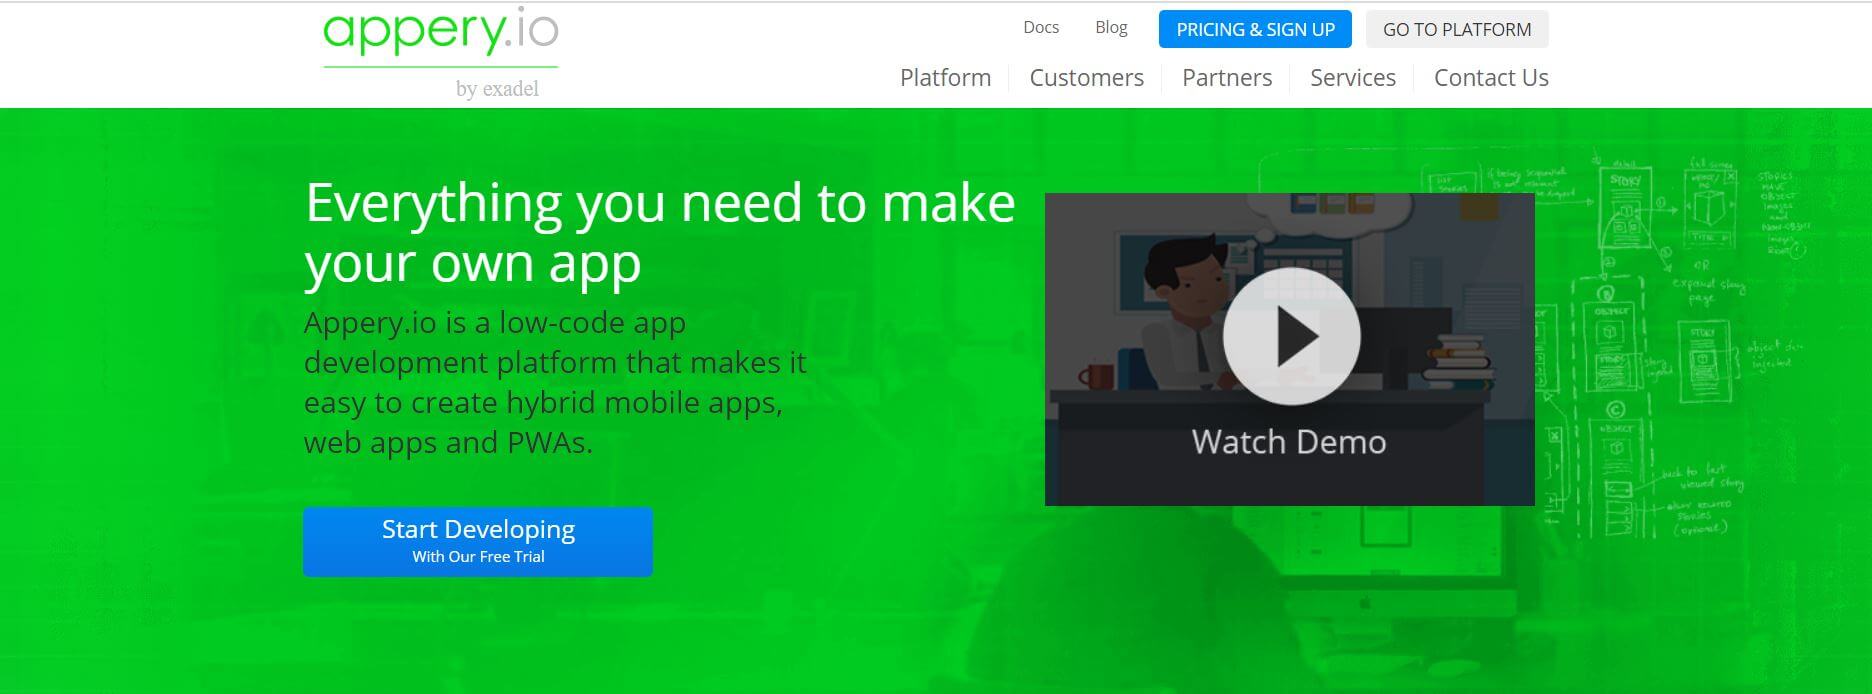Open the Docs link
The width and height of the screenshot is (1872, 694).
tap(1041, 28)
